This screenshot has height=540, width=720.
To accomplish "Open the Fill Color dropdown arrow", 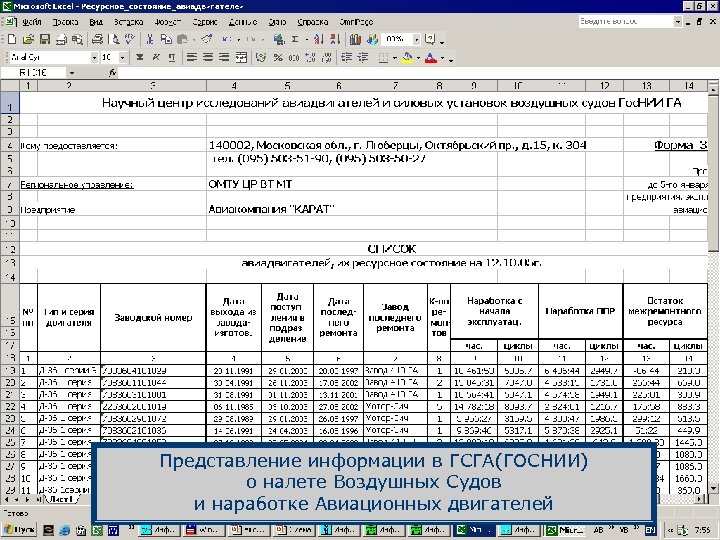I will tap(418, 58).
